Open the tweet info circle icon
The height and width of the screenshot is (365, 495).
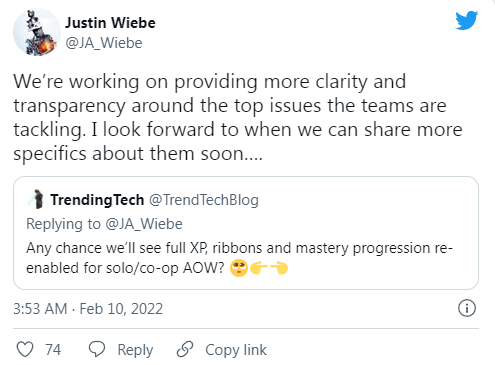(x=467, y=308)
